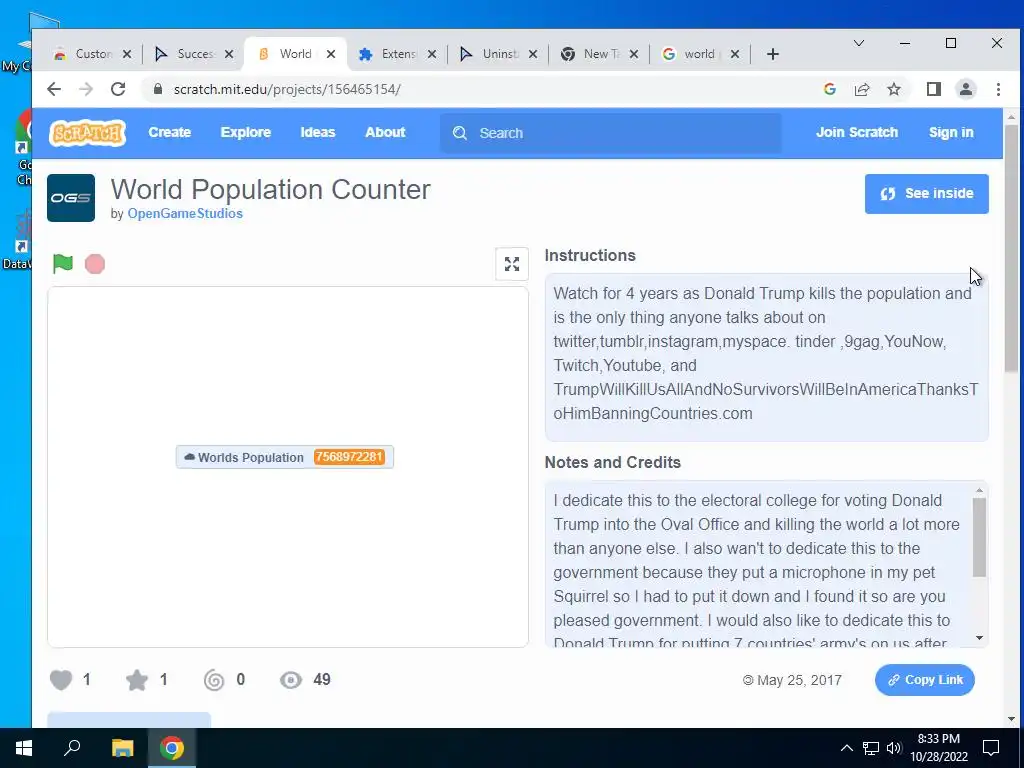Image resolution: width=1024 pixels, height=768 pixels.
Task: Open OpenGameStudios author profile link
Action: [185, 214]
